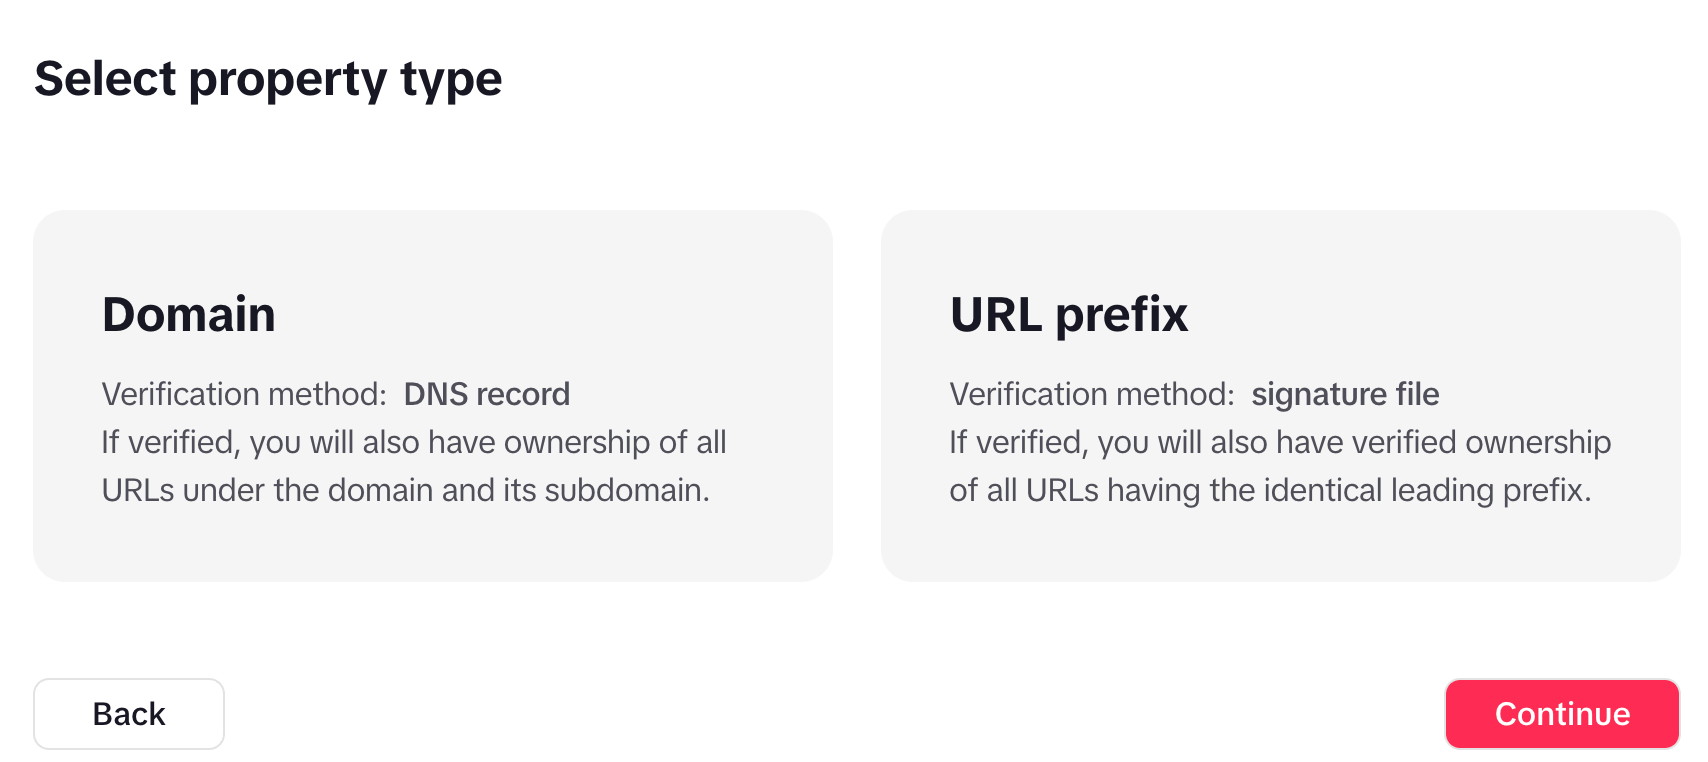Go back using the Back button
This screenshot has width=1708, height=762.
(129, 714)
